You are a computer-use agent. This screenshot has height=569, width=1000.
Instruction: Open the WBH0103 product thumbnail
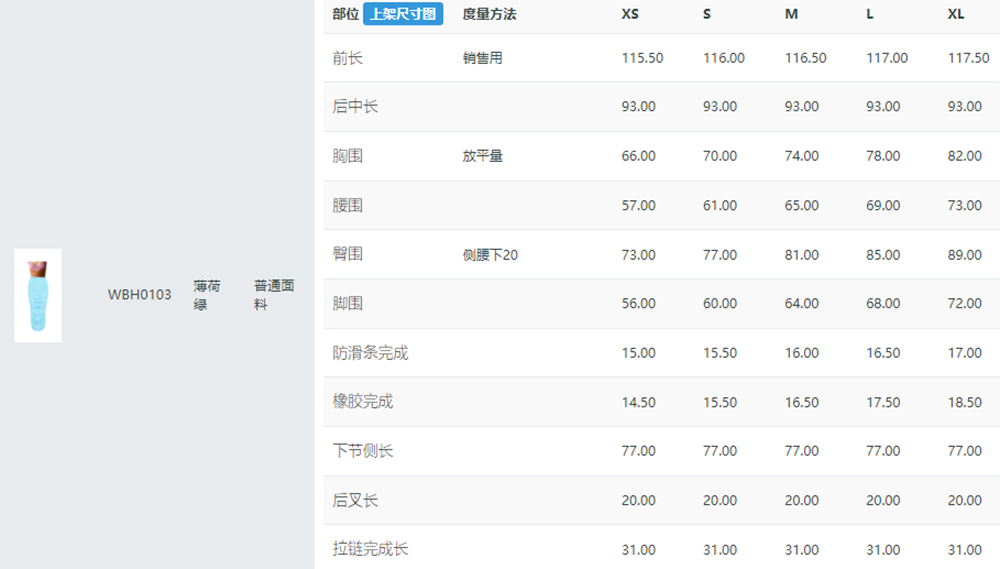point(38,295)
